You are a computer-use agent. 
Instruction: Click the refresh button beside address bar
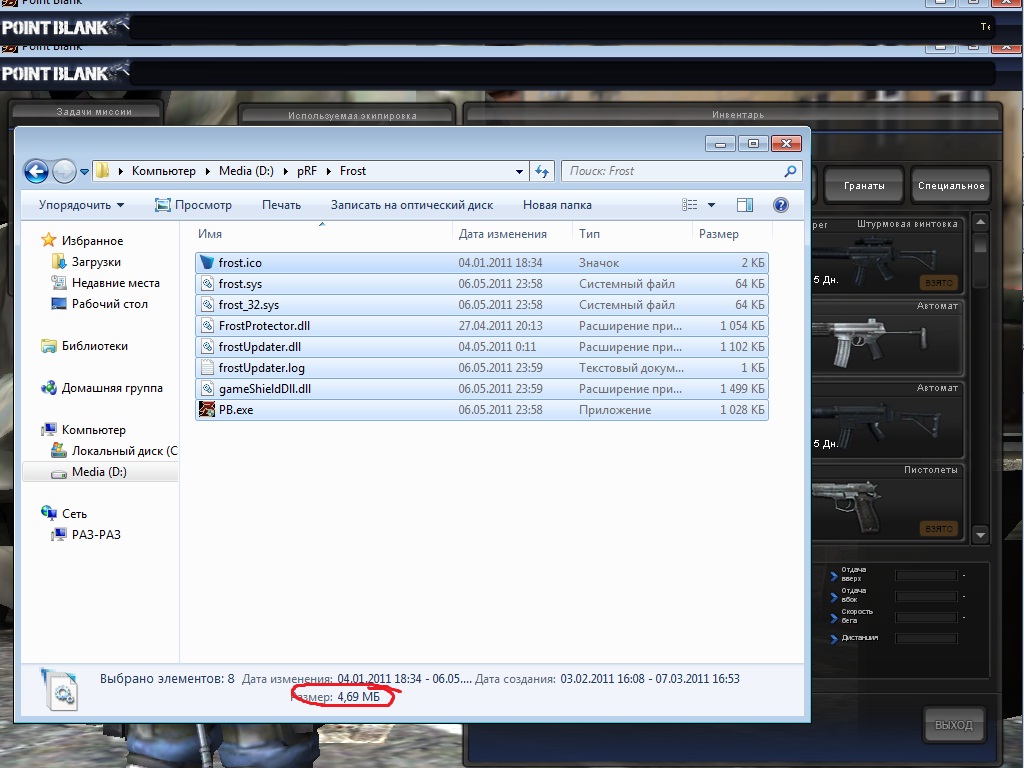click(x=543, y=171)
